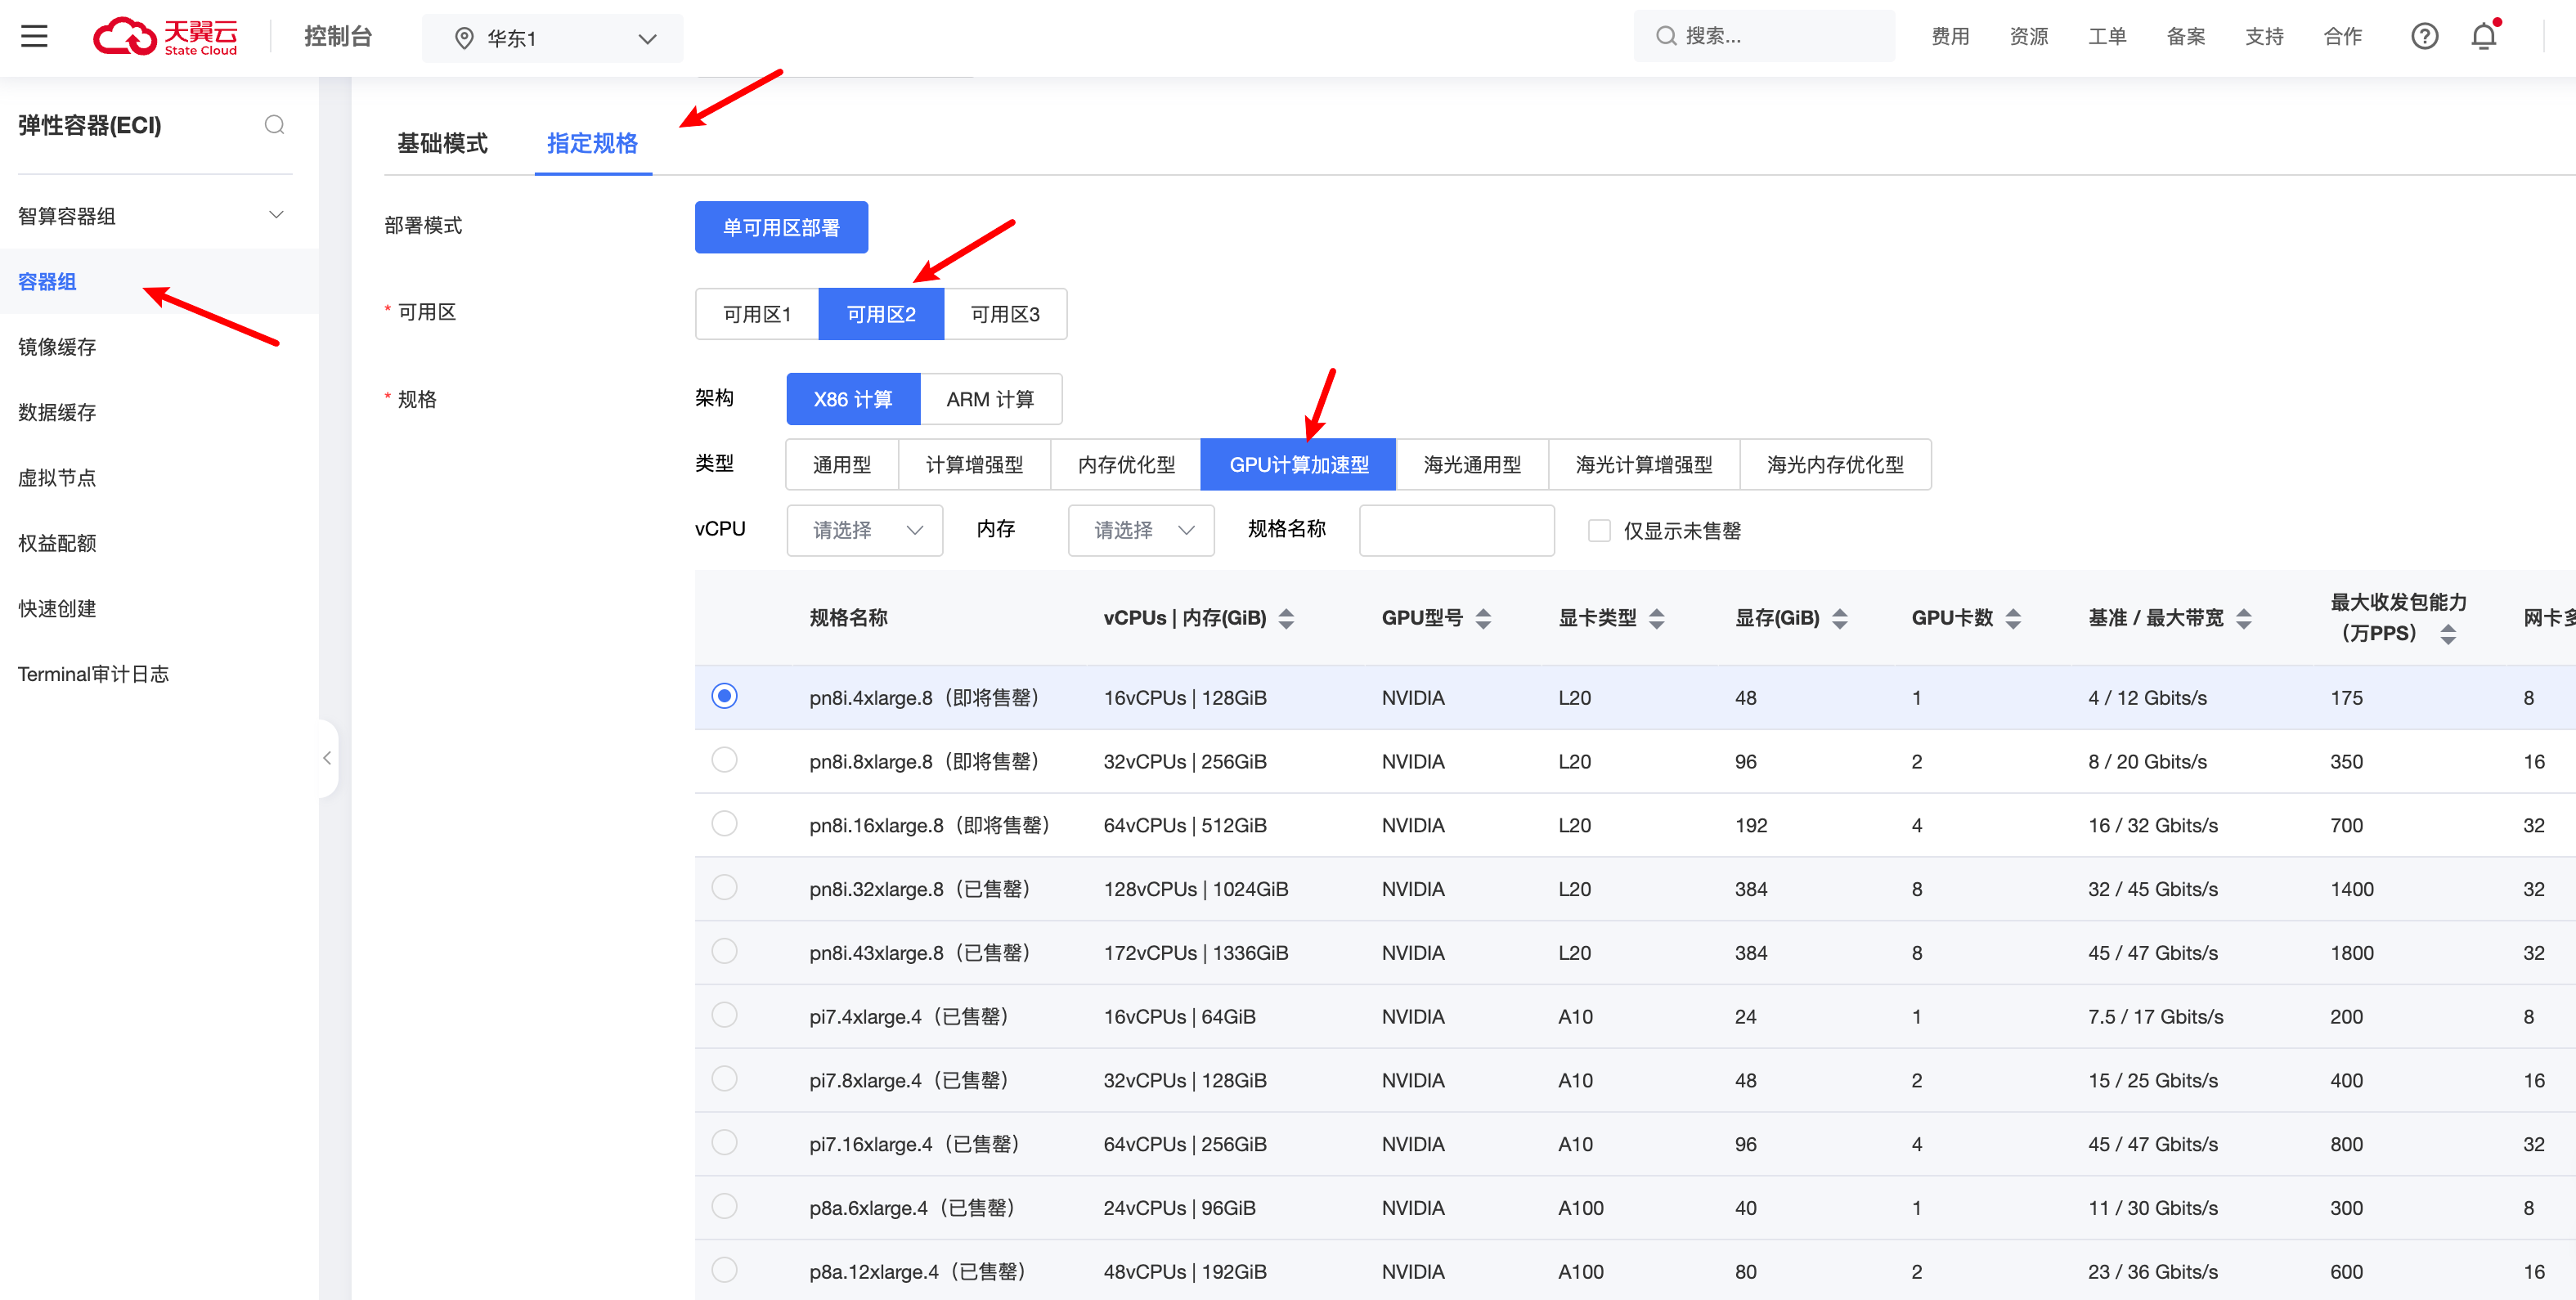Click the sidebar search icon beside ECI title
The image size is (2576, 1300).
(274, 125)
